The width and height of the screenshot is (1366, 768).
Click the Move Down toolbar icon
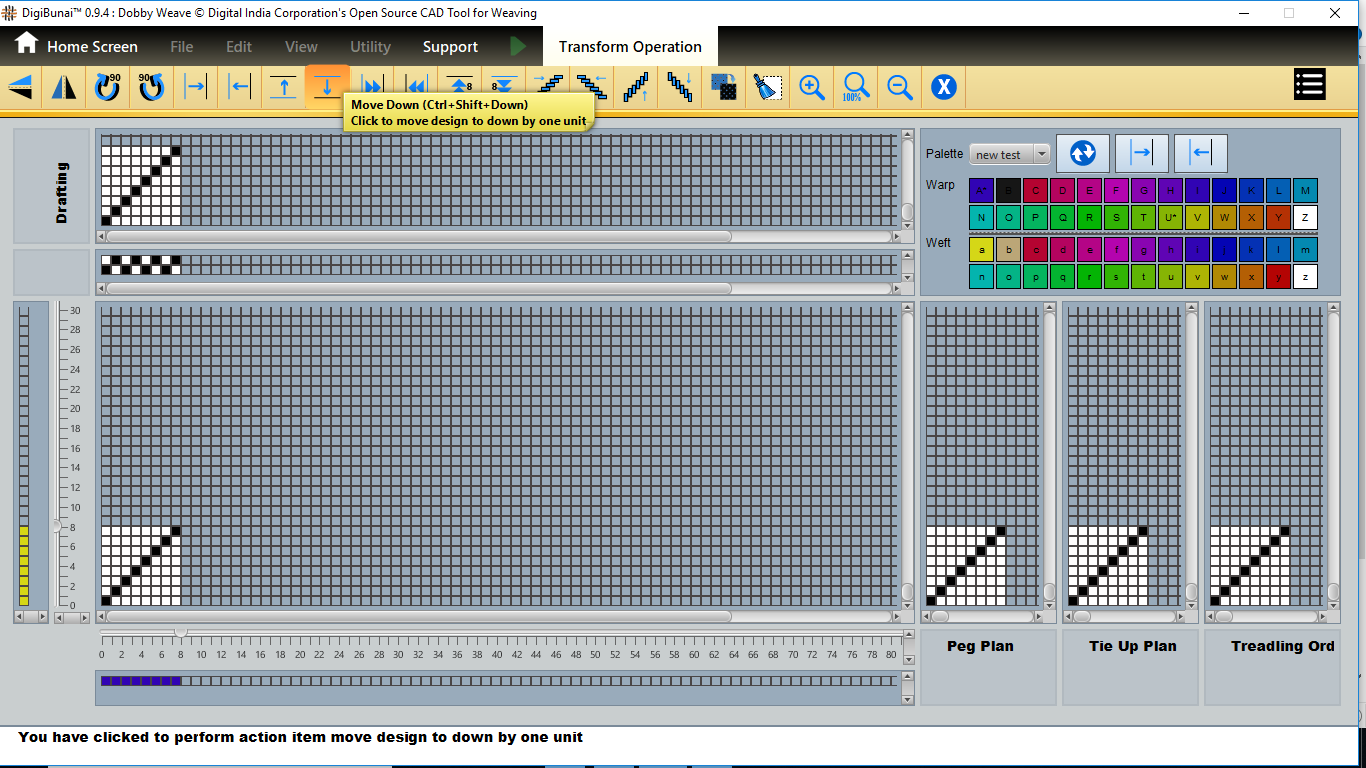click(327, 88)
